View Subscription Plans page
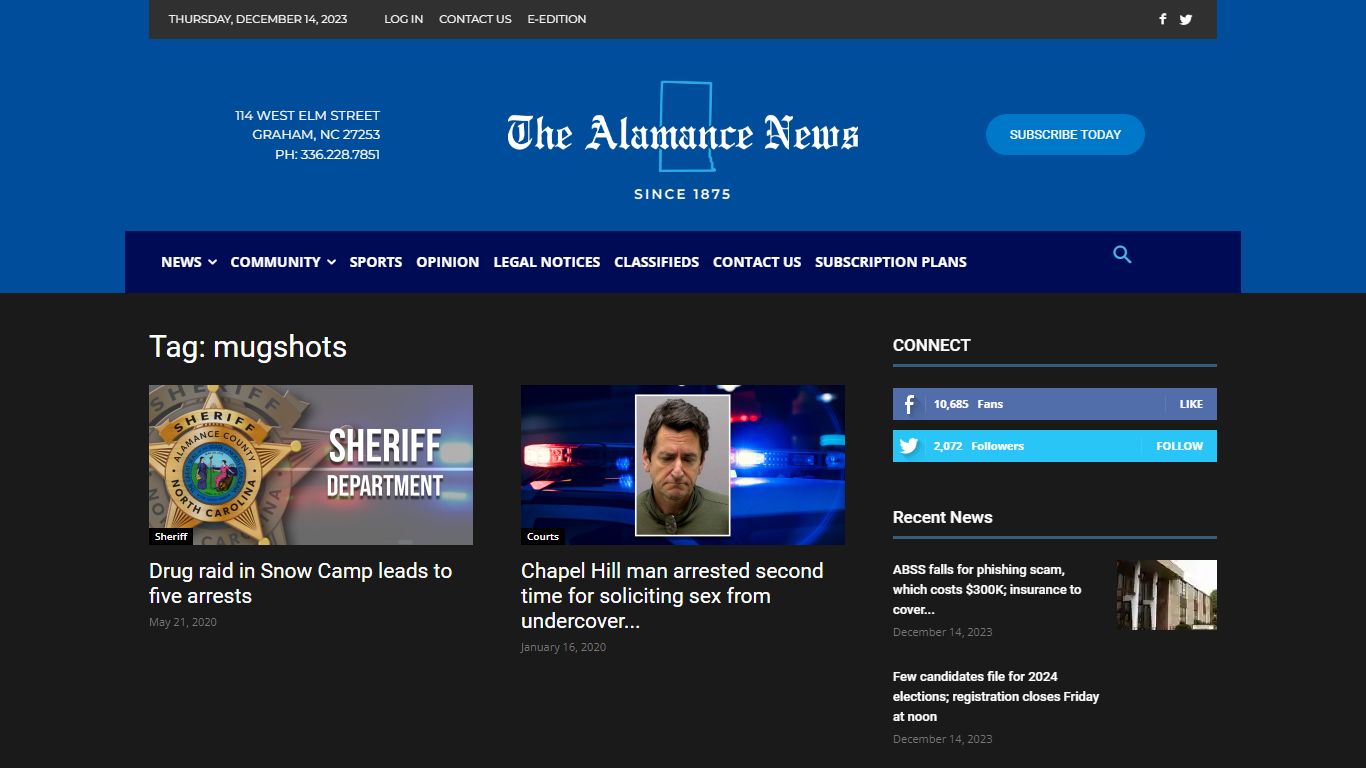Viewport: 1366px width, 768px height. (891, 262)
